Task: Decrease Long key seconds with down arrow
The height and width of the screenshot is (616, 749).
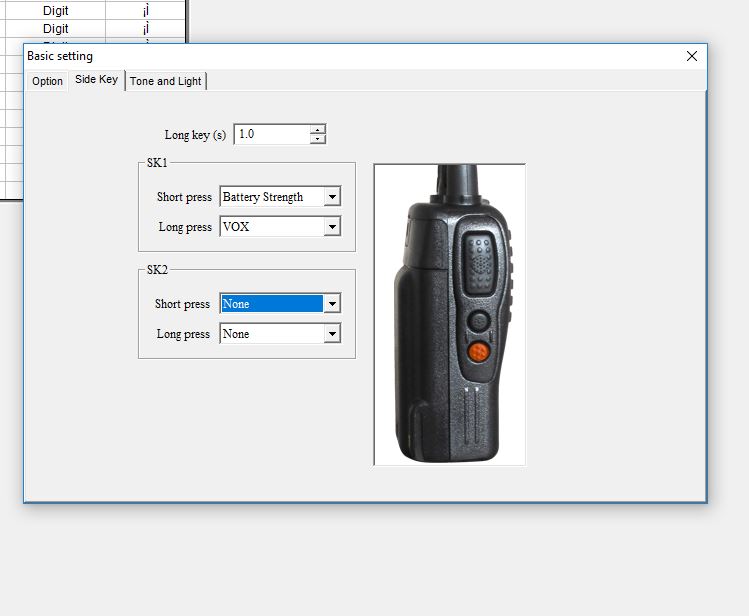Action: [318, 139]
